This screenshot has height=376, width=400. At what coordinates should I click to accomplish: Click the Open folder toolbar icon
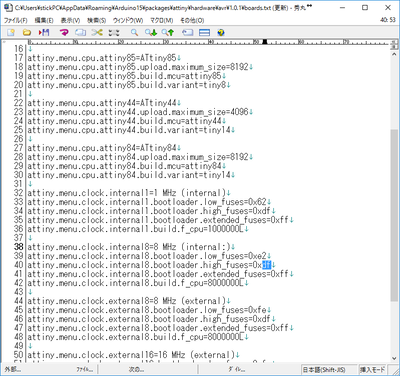[27, 32]
